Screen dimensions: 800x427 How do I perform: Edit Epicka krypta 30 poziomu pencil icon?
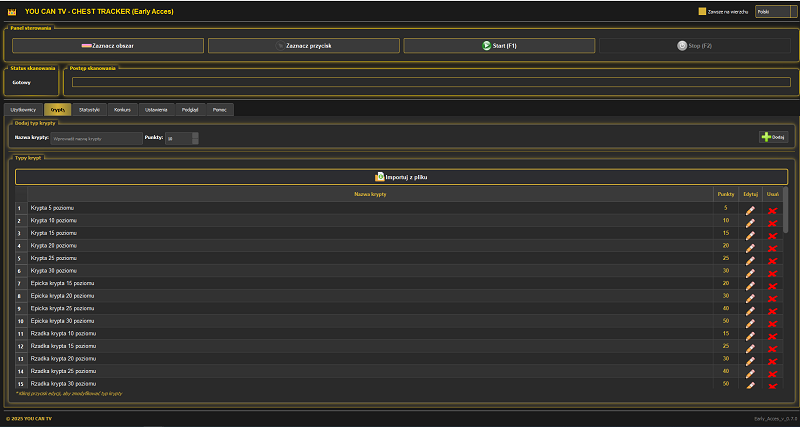[749, 323]
